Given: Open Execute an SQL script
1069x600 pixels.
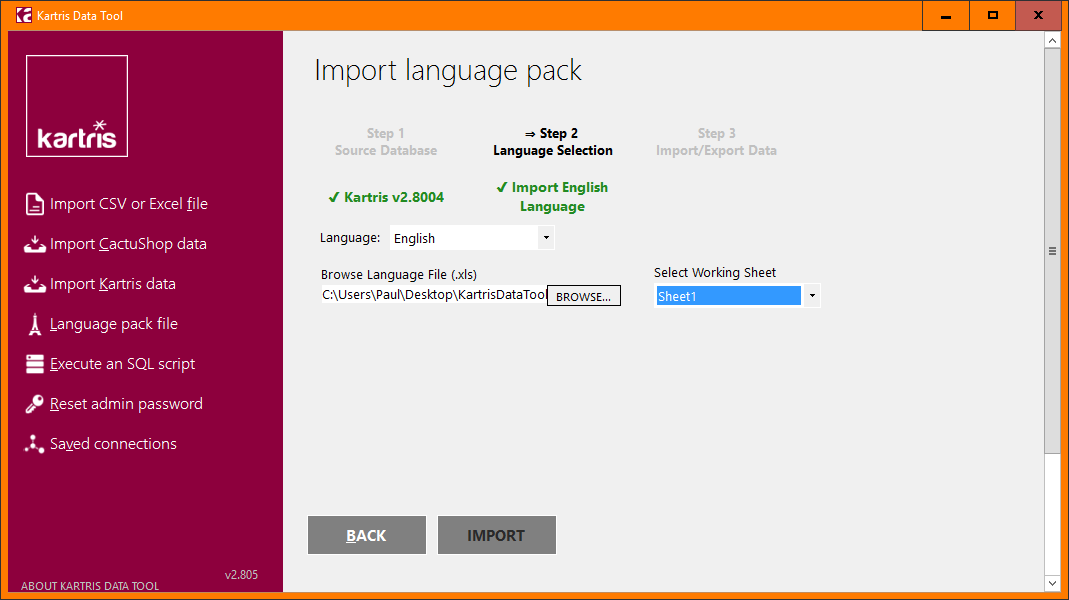Looking at the screenshot, I should point(123,364).
